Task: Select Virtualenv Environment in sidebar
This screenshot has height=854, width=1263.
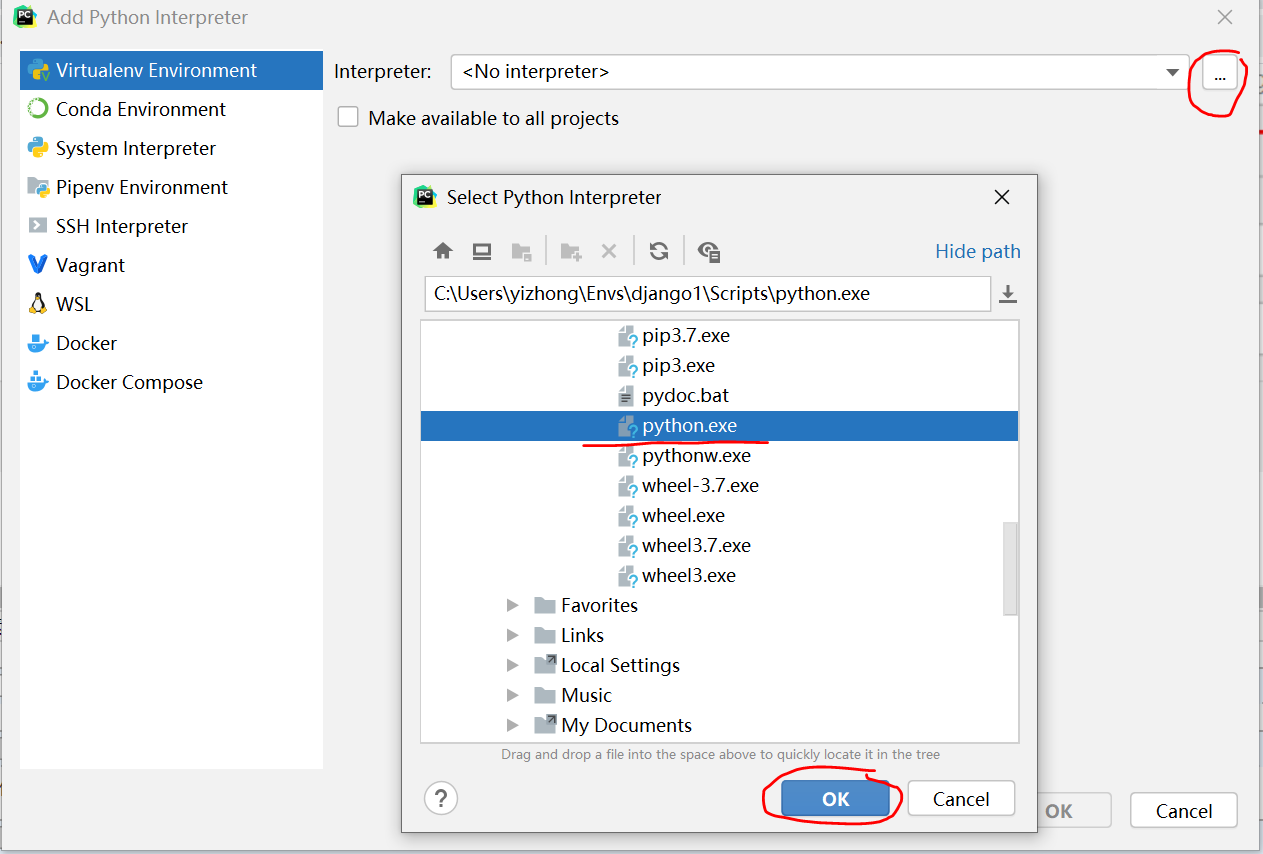Action: click(171, 70)
